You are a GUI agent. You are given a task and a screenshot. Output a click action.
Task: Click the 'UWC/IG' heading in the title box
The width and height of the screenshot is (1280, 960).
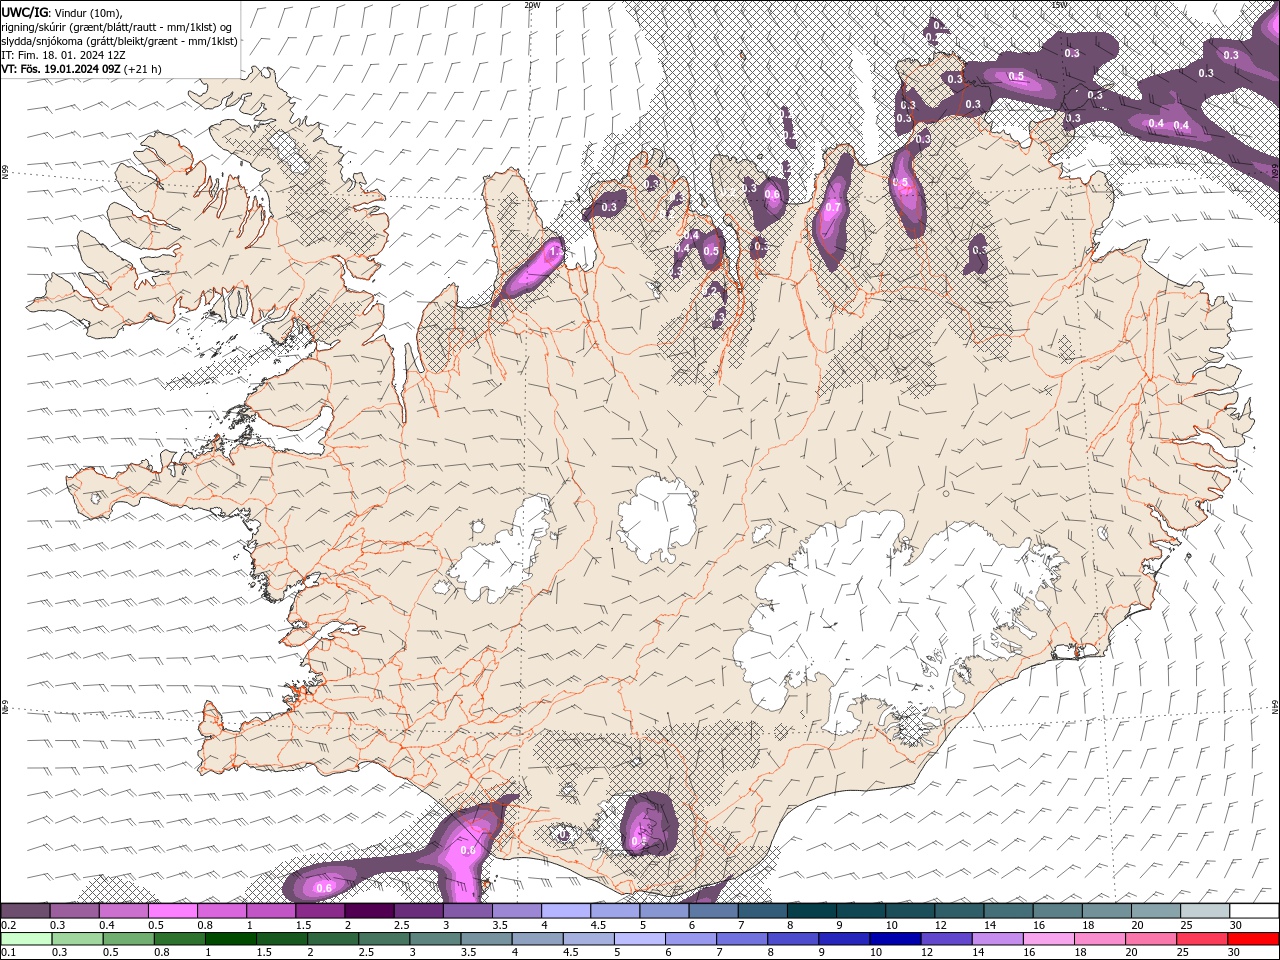23,11
